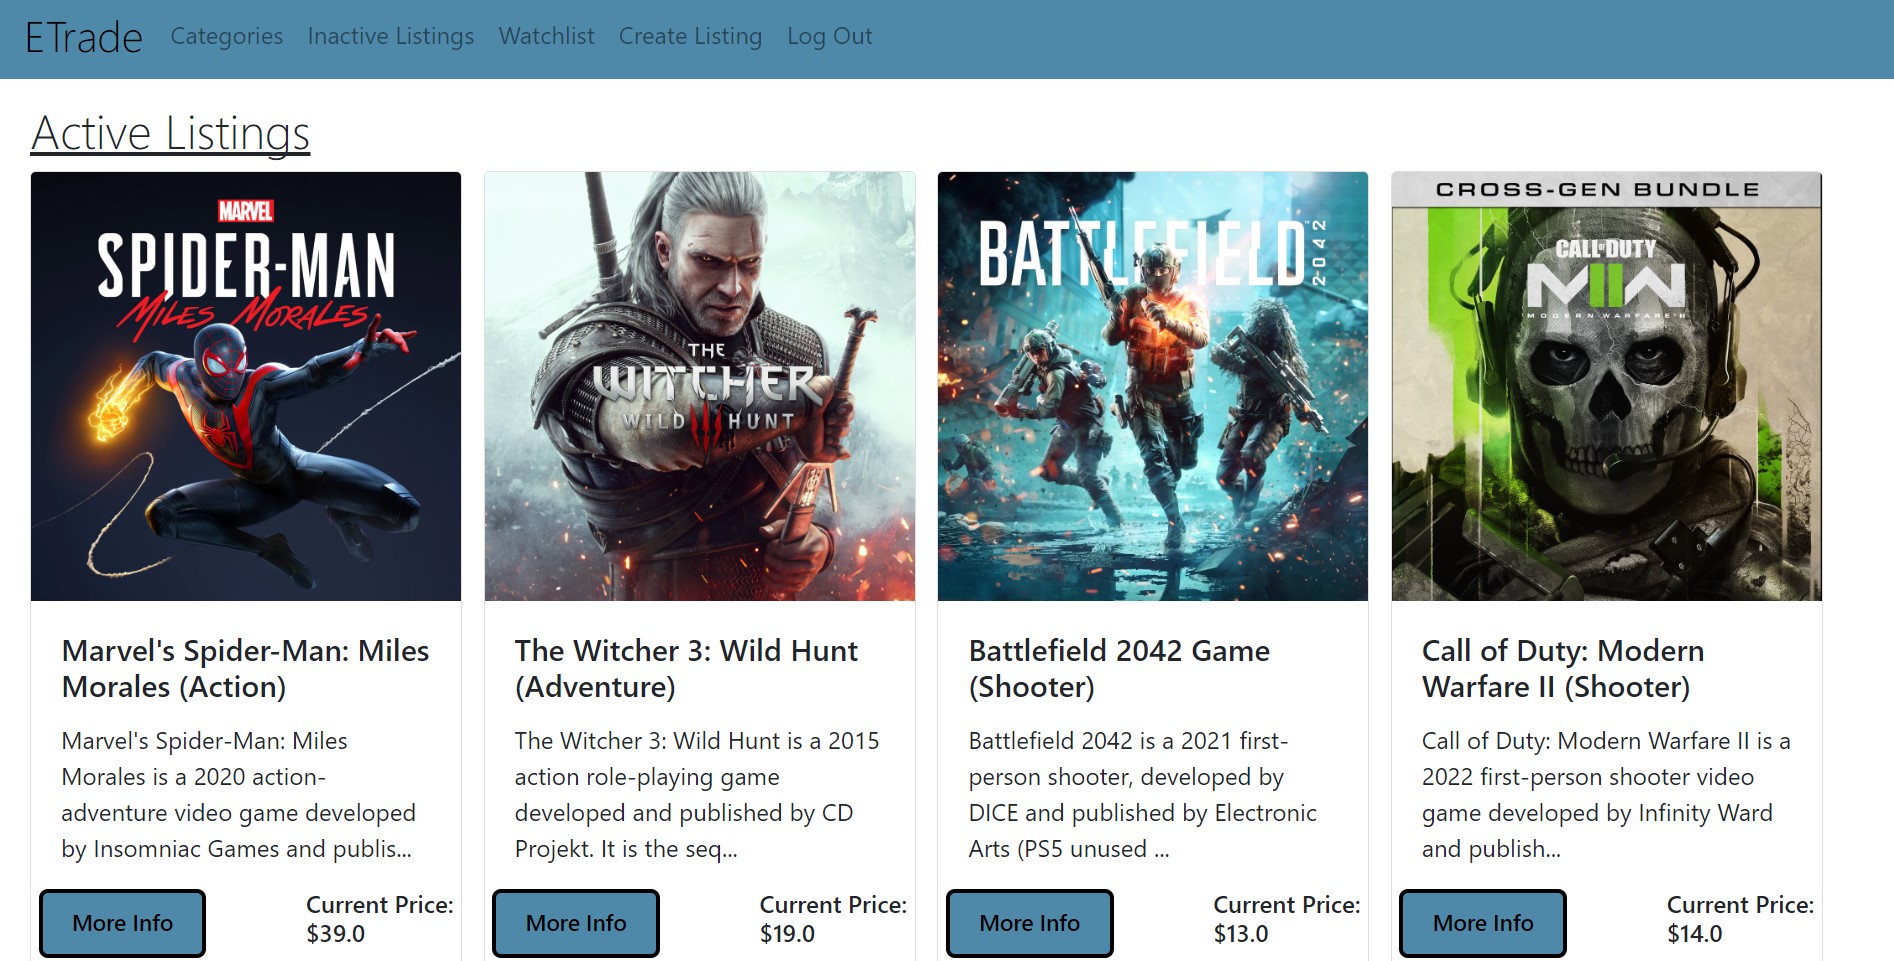Click the Battlefield description mentioning DICE
Screen dimensions: 1894x961
point(1143,795)
